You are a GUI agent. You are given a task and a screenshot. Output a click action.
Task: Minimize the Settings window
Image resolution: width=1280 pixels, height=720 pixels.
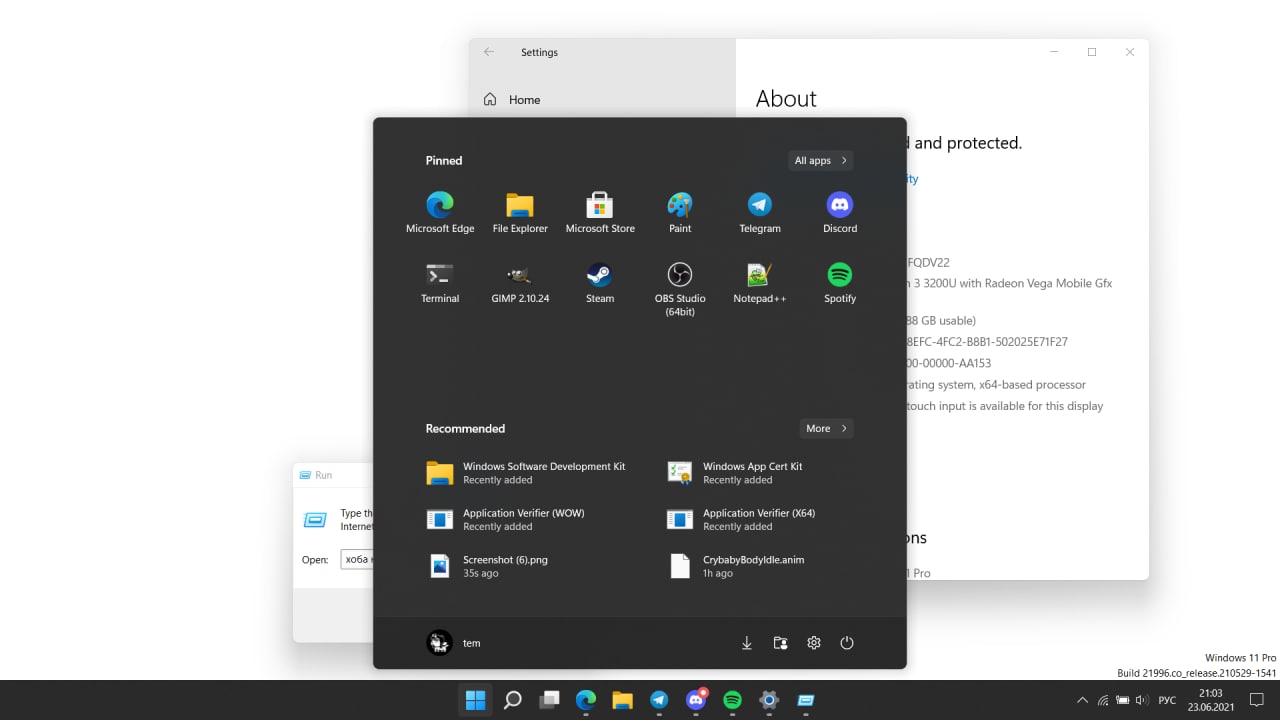pos(1054,52)
